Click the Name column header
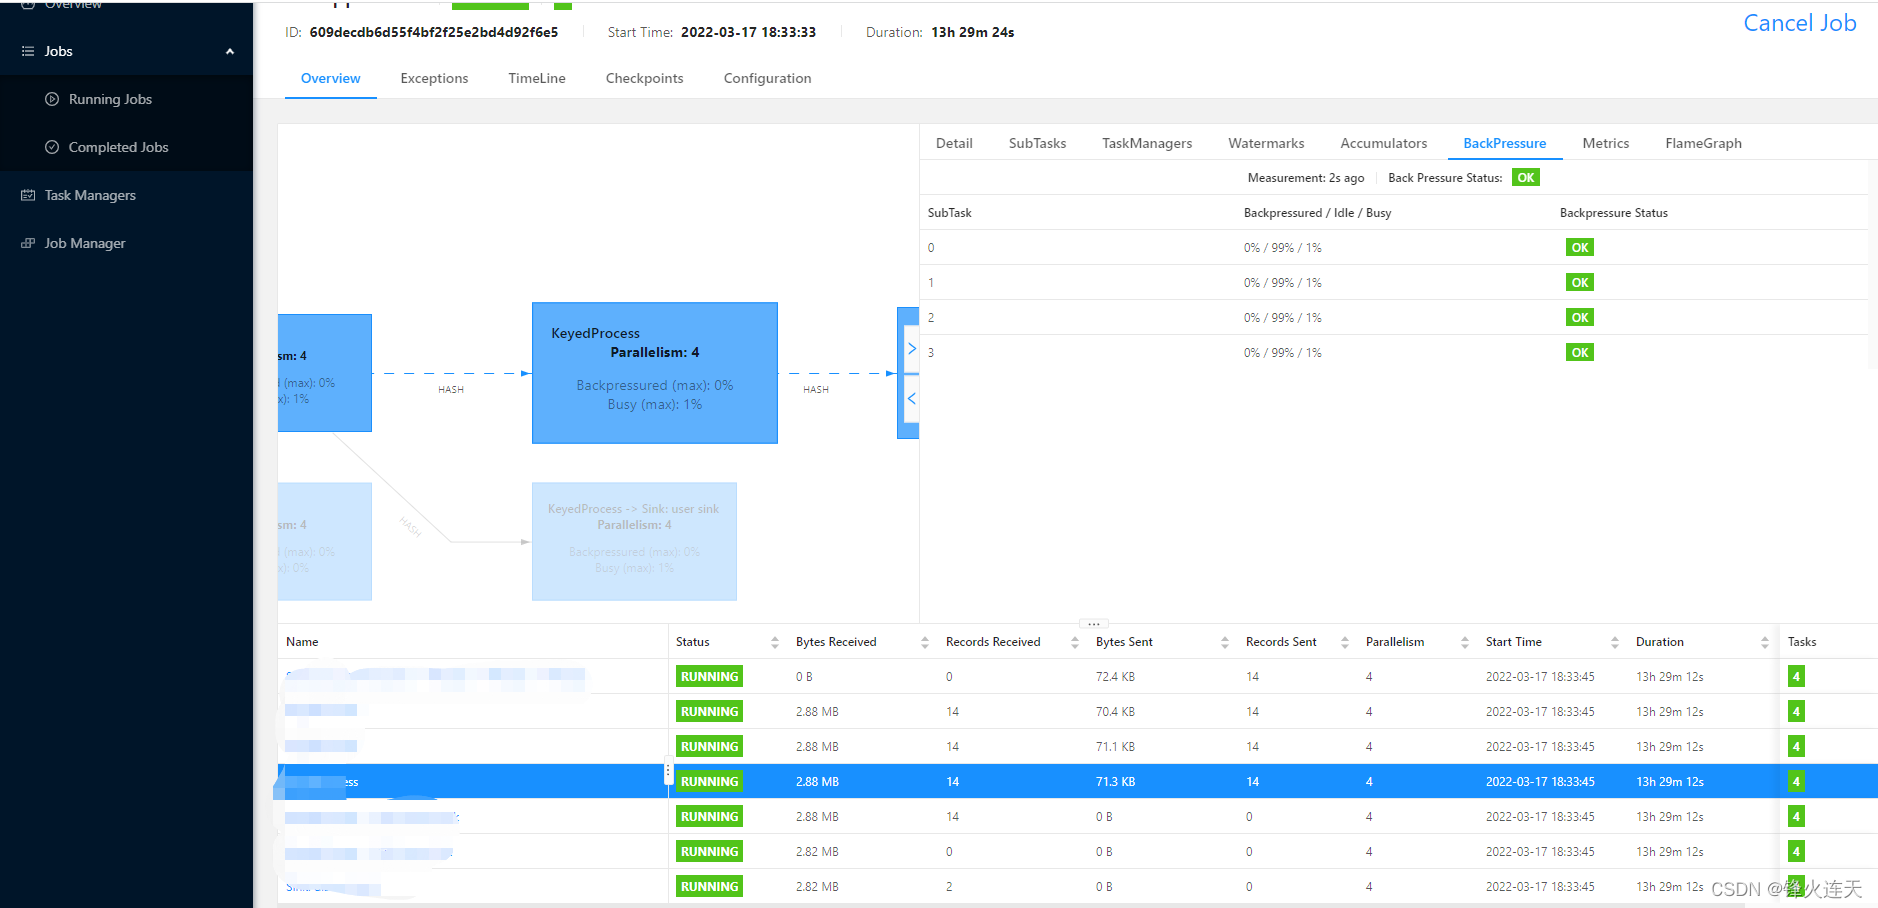1878x908 pixels. [x=302, y=642]
